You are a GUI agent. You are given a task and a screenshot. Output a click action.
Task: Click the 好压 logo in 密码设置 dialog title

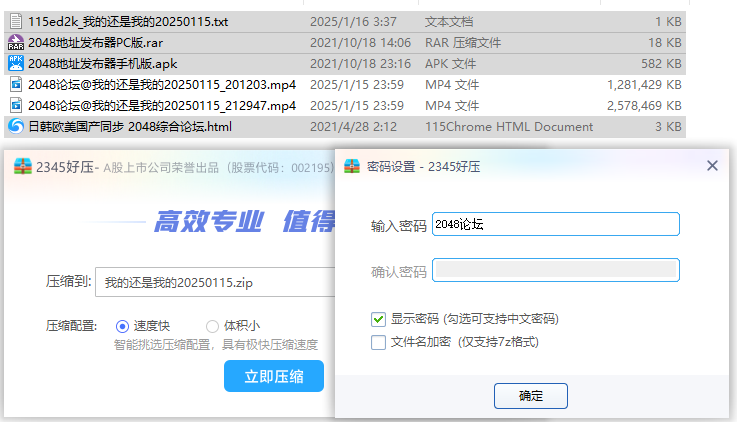[352, 166]
